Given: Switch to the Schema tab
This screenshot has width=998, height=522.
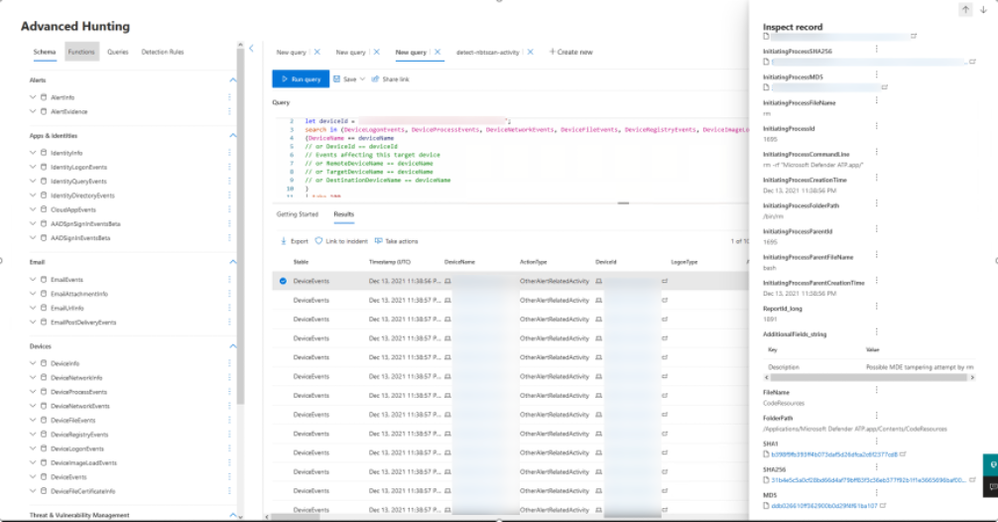Looking at the screenshot, I should tap(45, 52).
